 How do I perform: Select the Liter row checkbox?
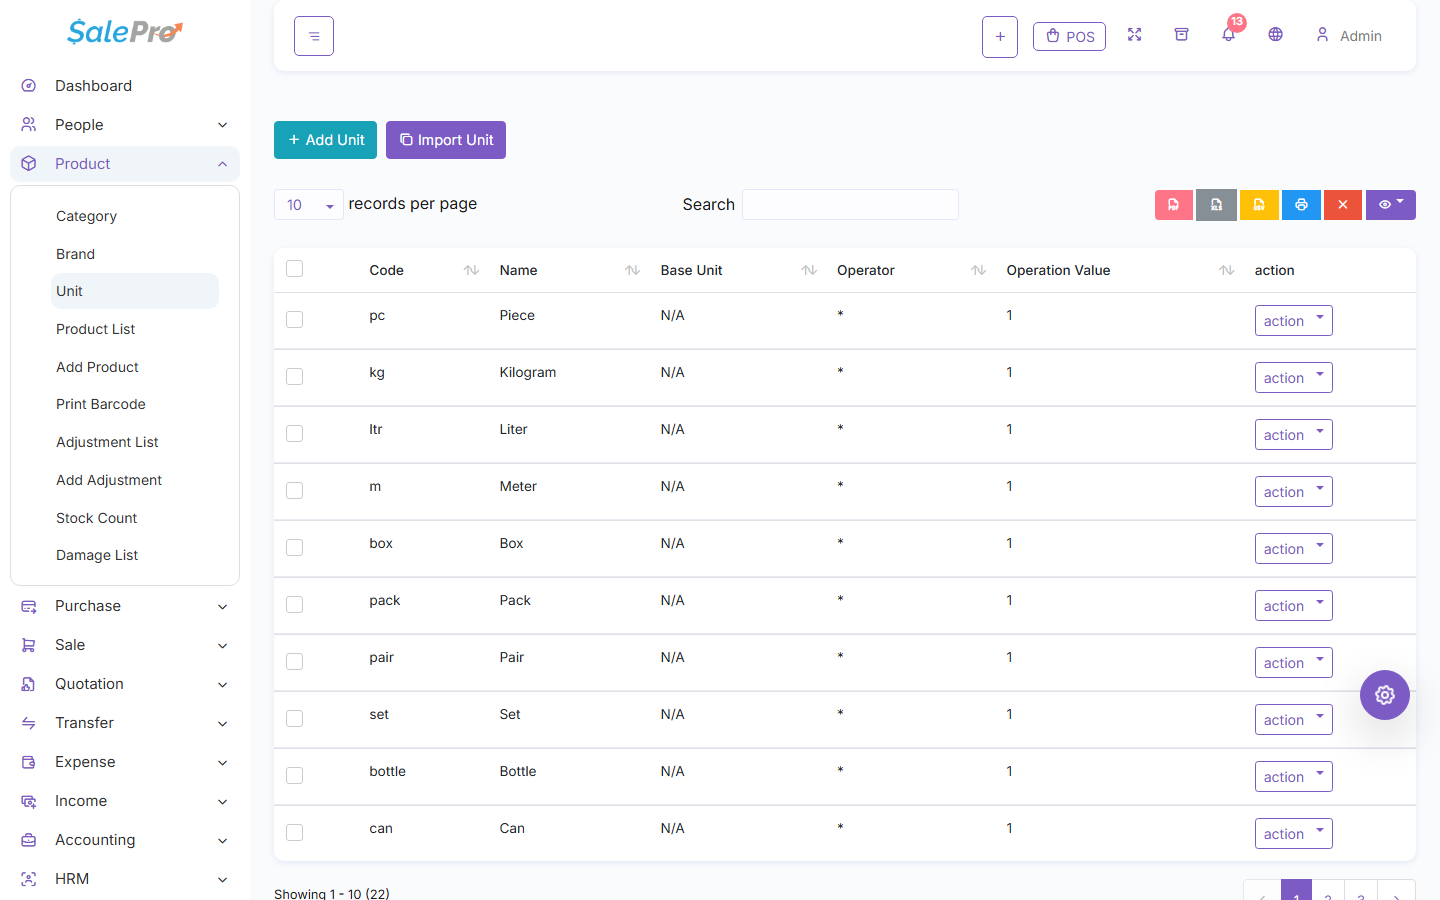point(294,433)
